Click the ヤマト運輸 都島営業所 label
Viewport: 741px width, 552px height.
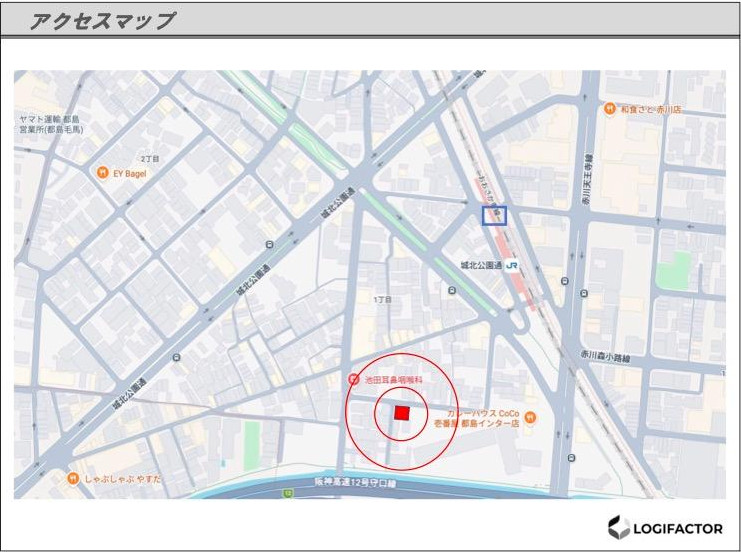(49, 124)
